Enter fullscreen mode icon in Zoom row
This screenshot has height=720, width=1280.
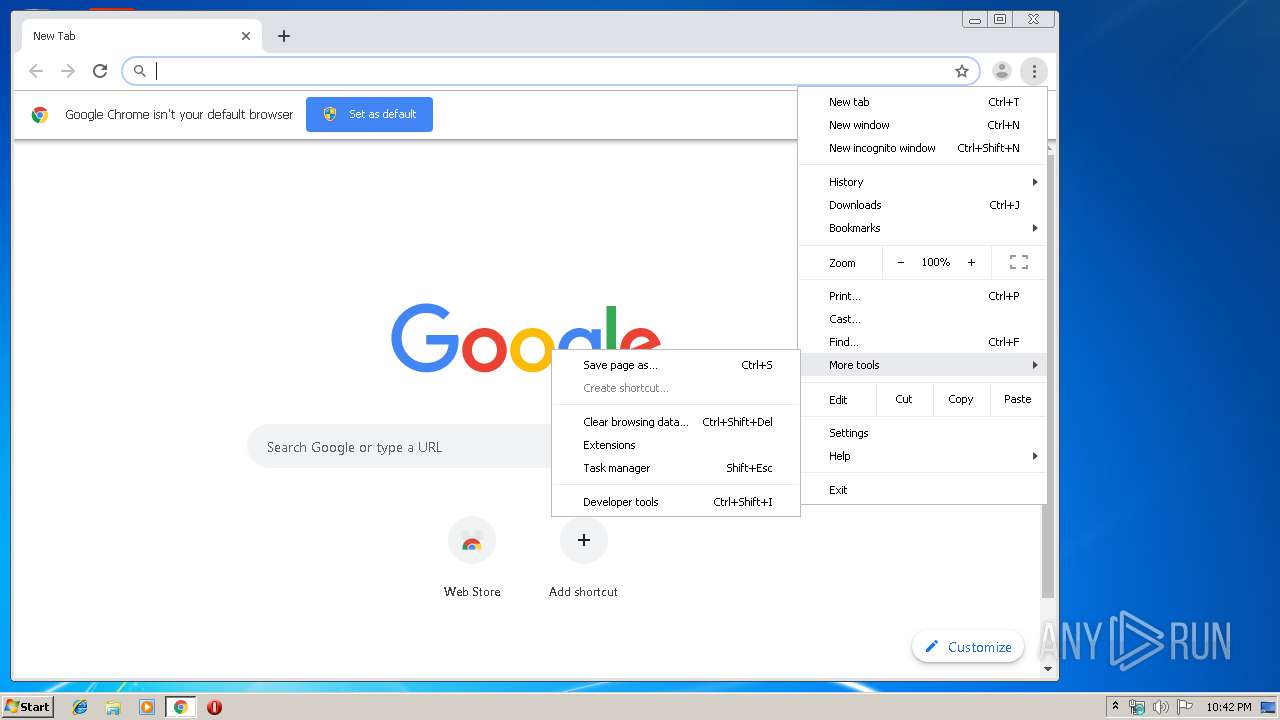1019,262
